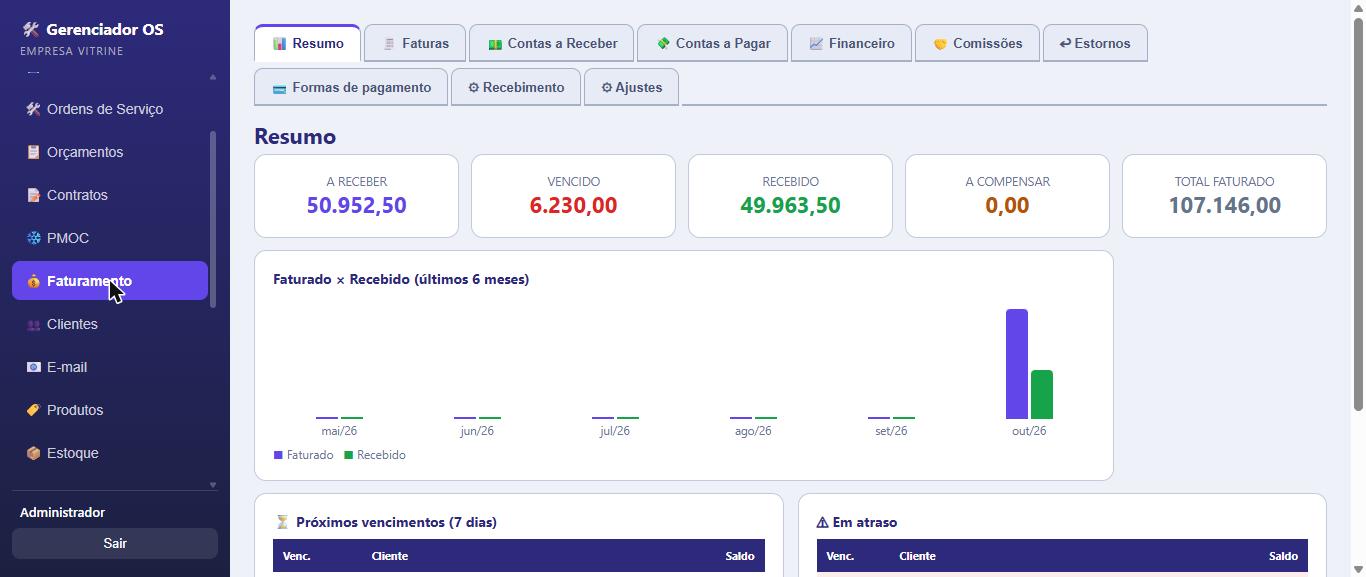This screenshot has width=1366, height=577.
Task: Open Ordens de Serviço via its sidebar icon
Action: pyautogui.click(x=33, y=109)
